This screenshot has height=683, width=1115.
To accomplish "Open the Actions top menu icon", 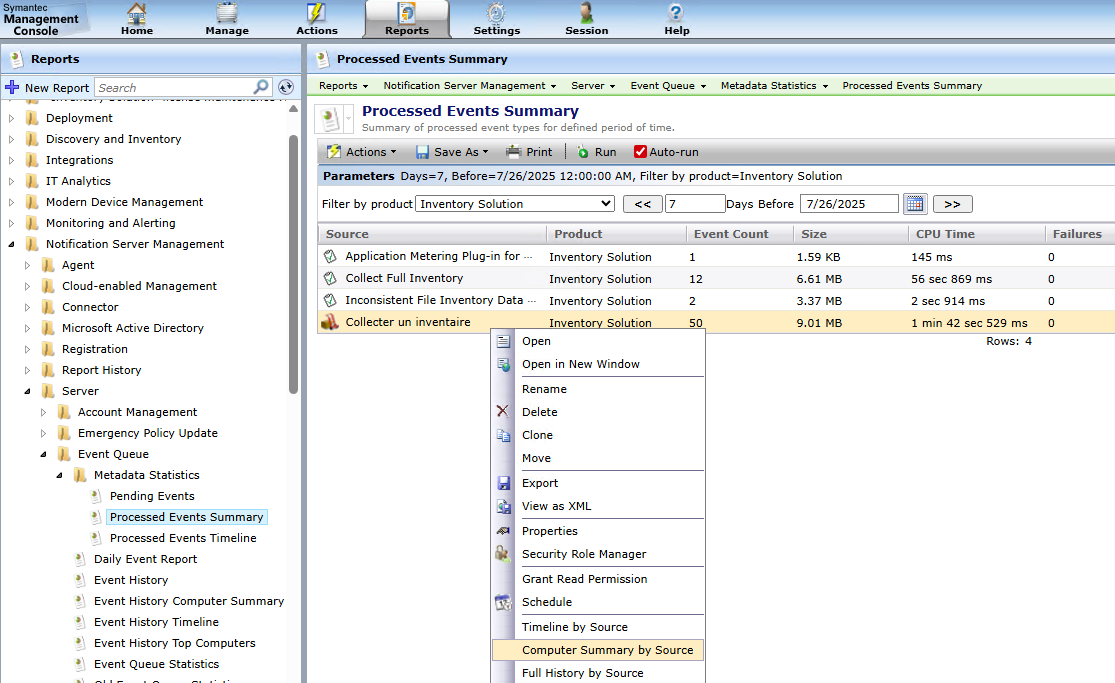I will 316,13.
